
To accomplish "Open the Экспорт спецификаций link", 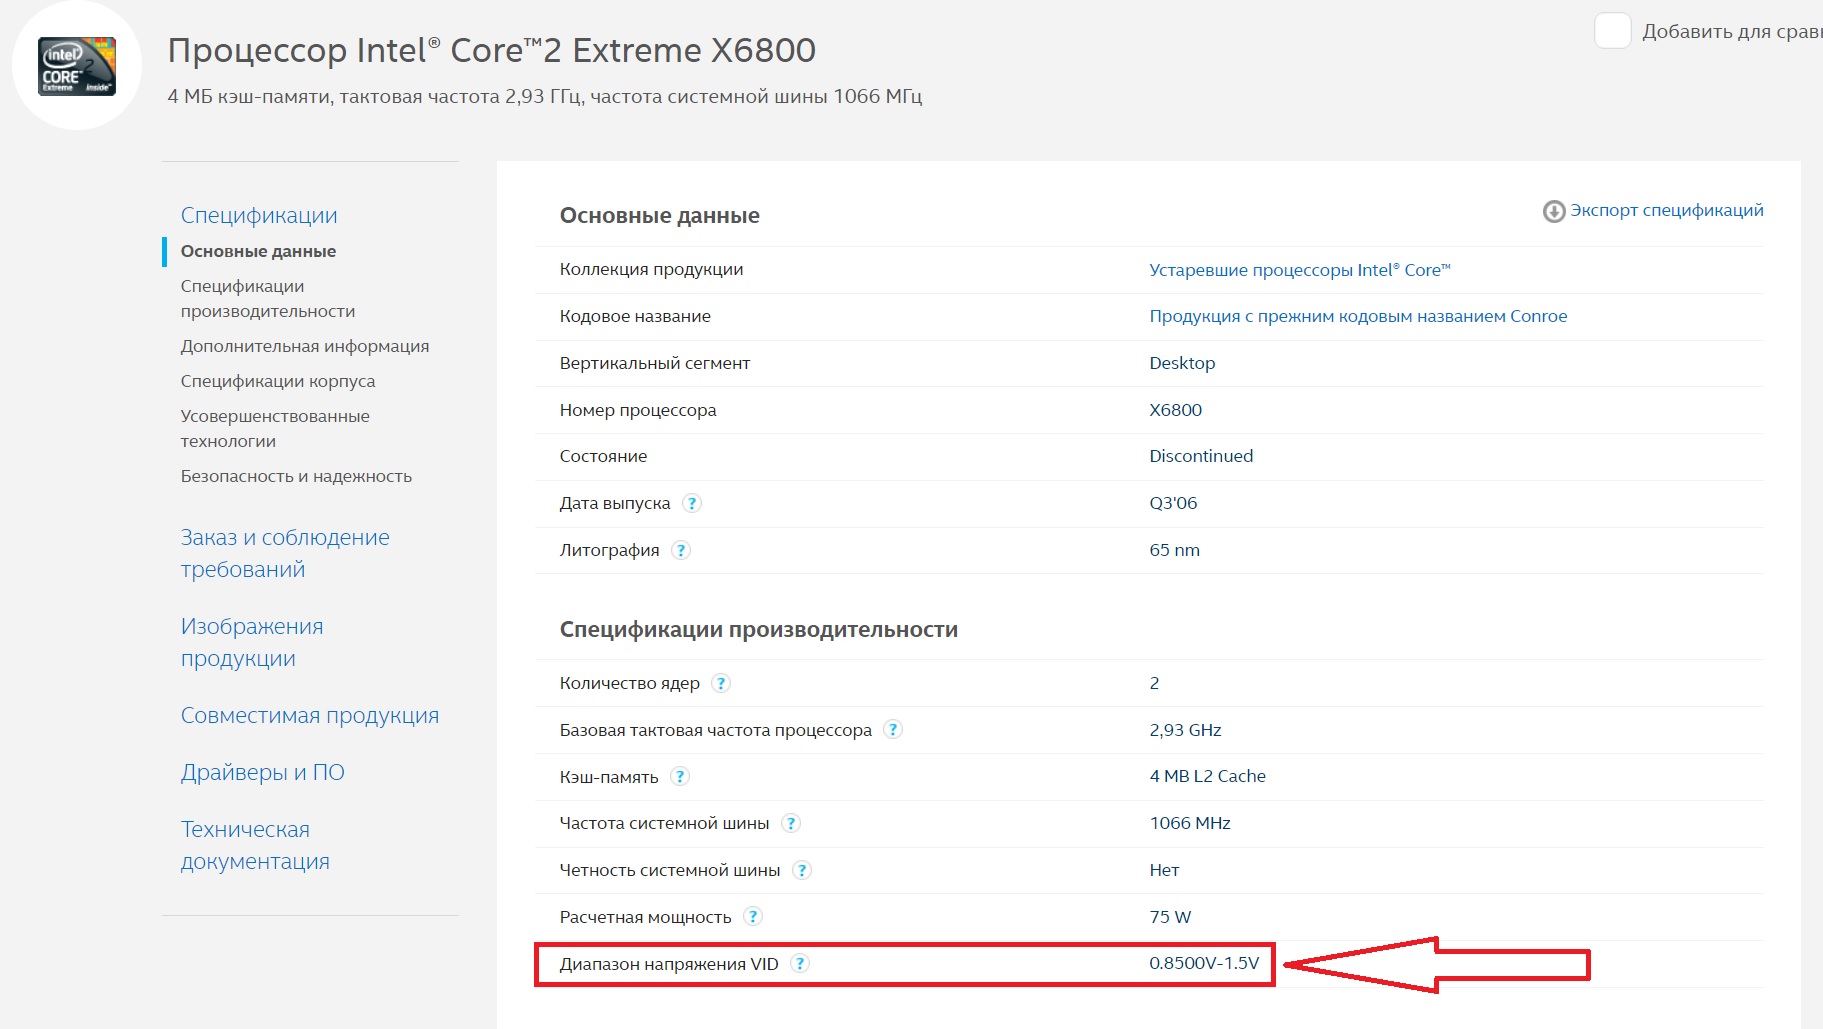I will [1666, 210].
